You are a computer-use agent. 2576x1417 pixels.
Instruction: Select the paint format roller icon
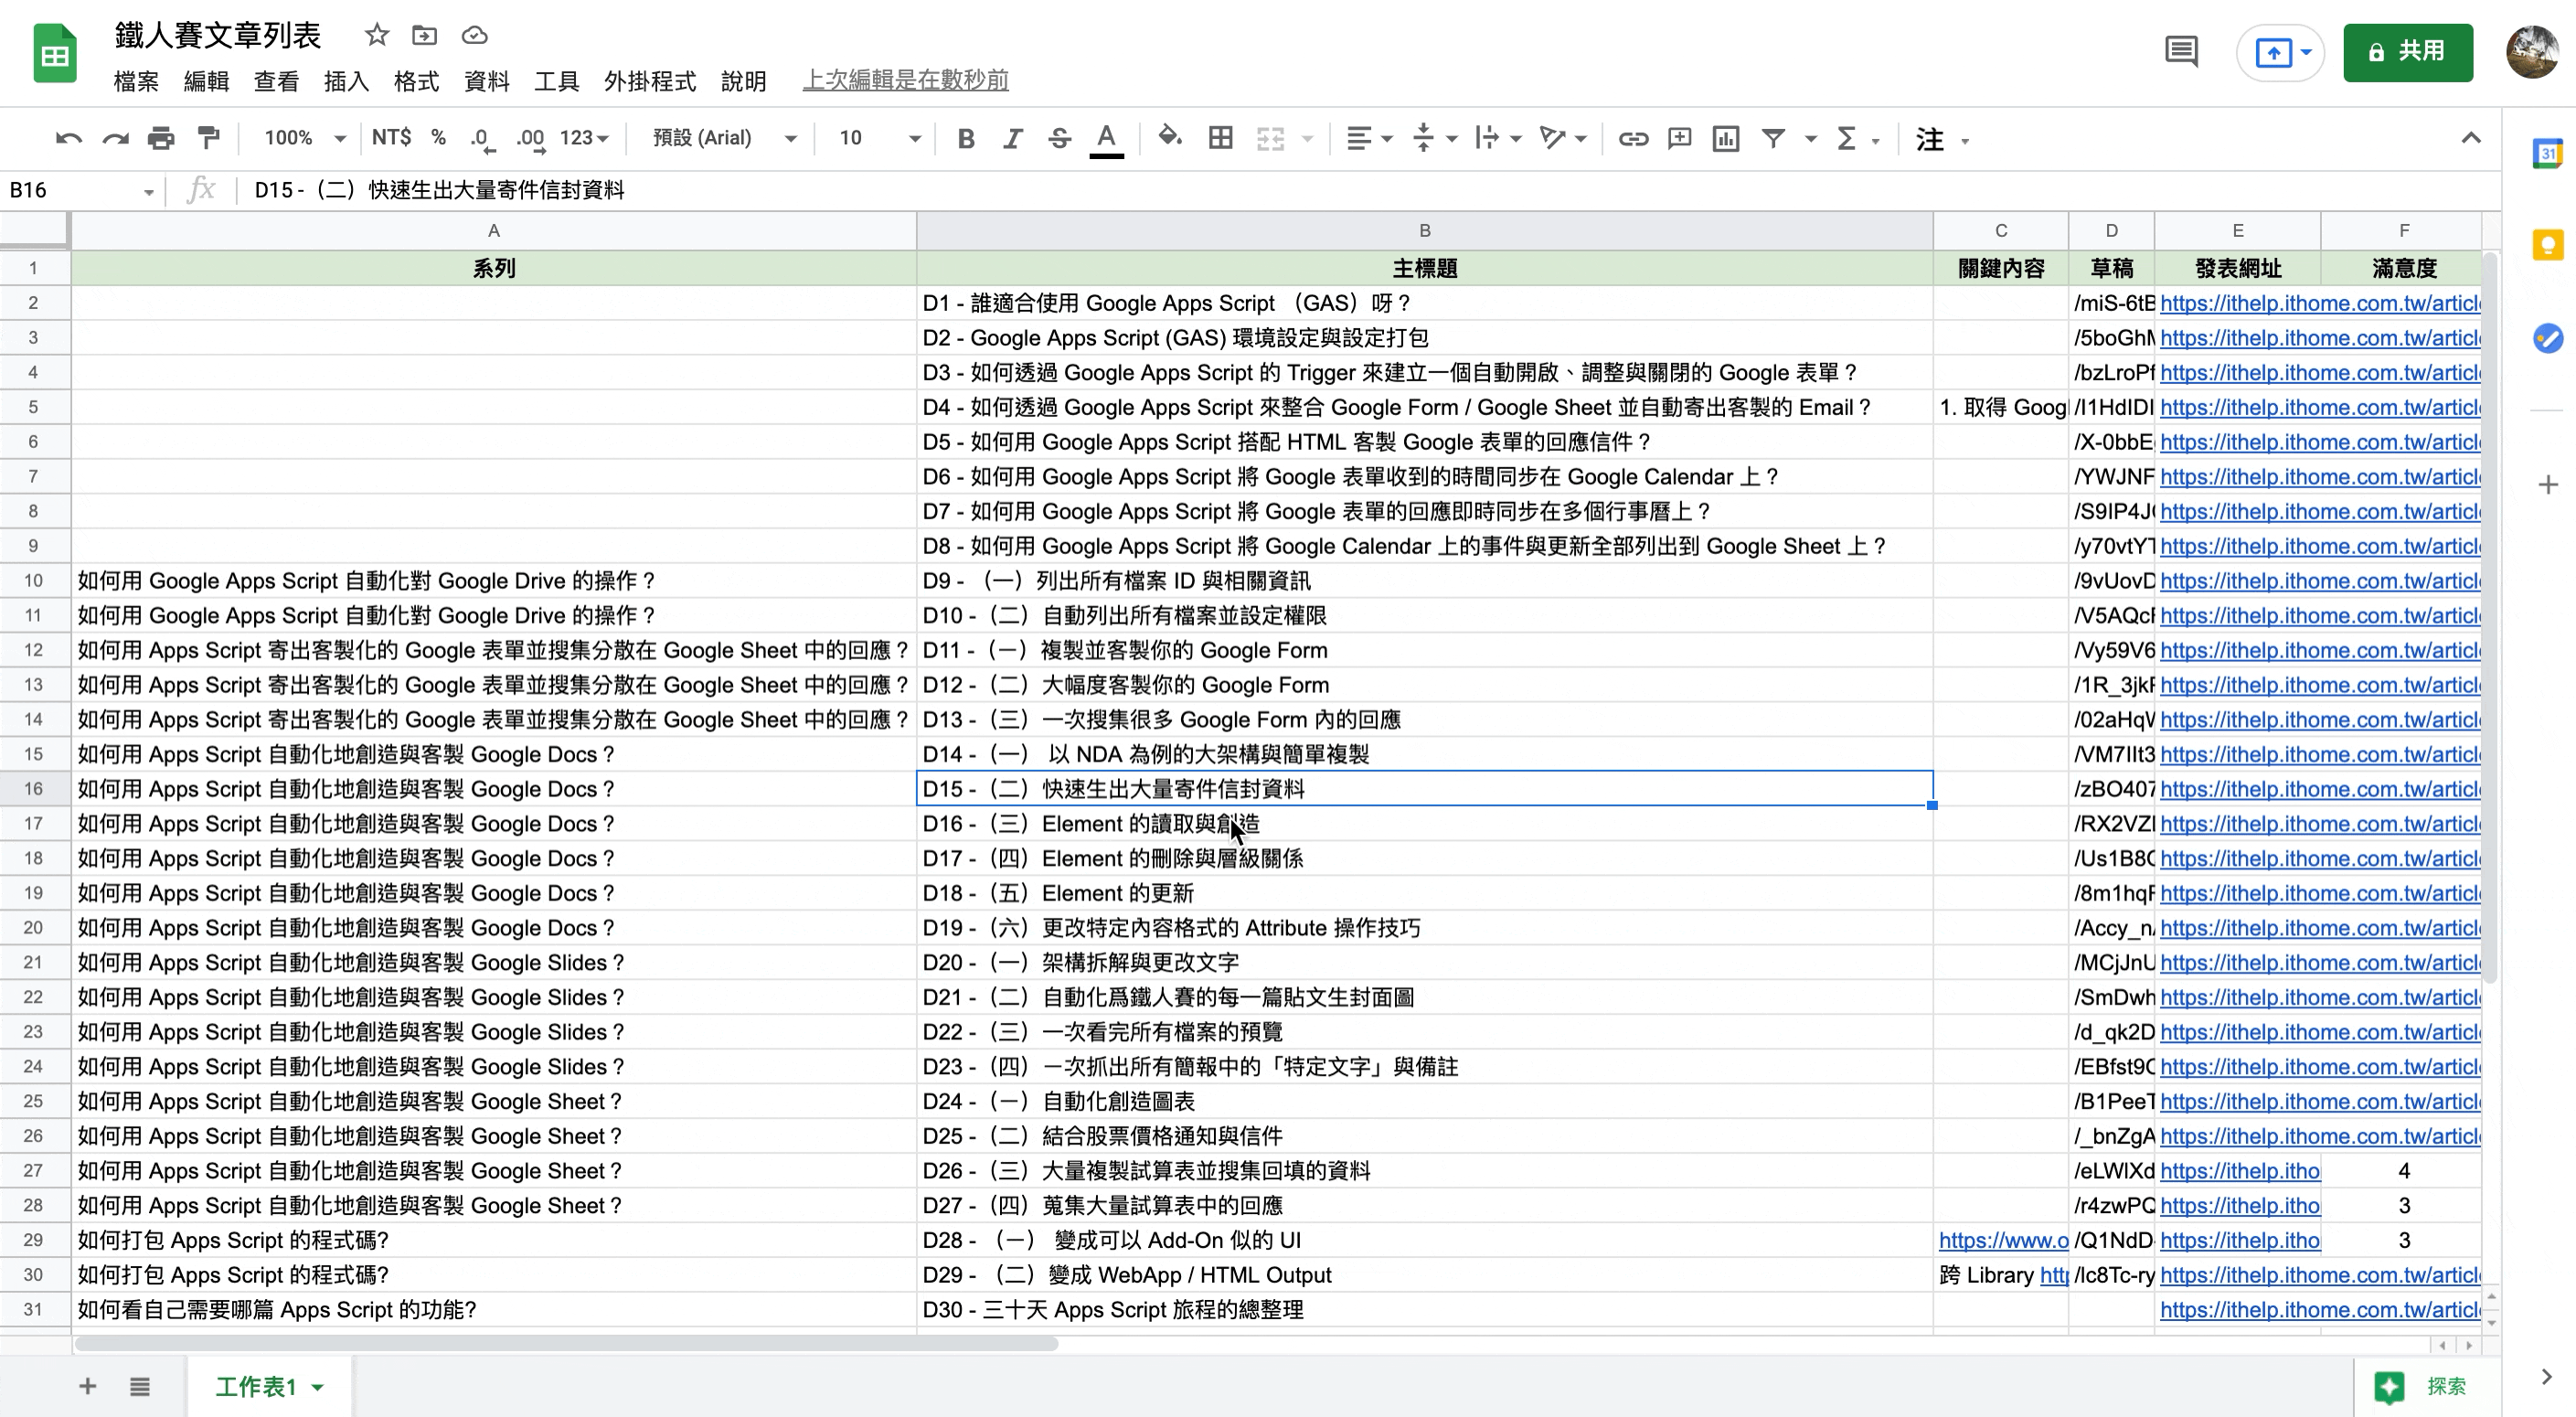tap(208, 138)
